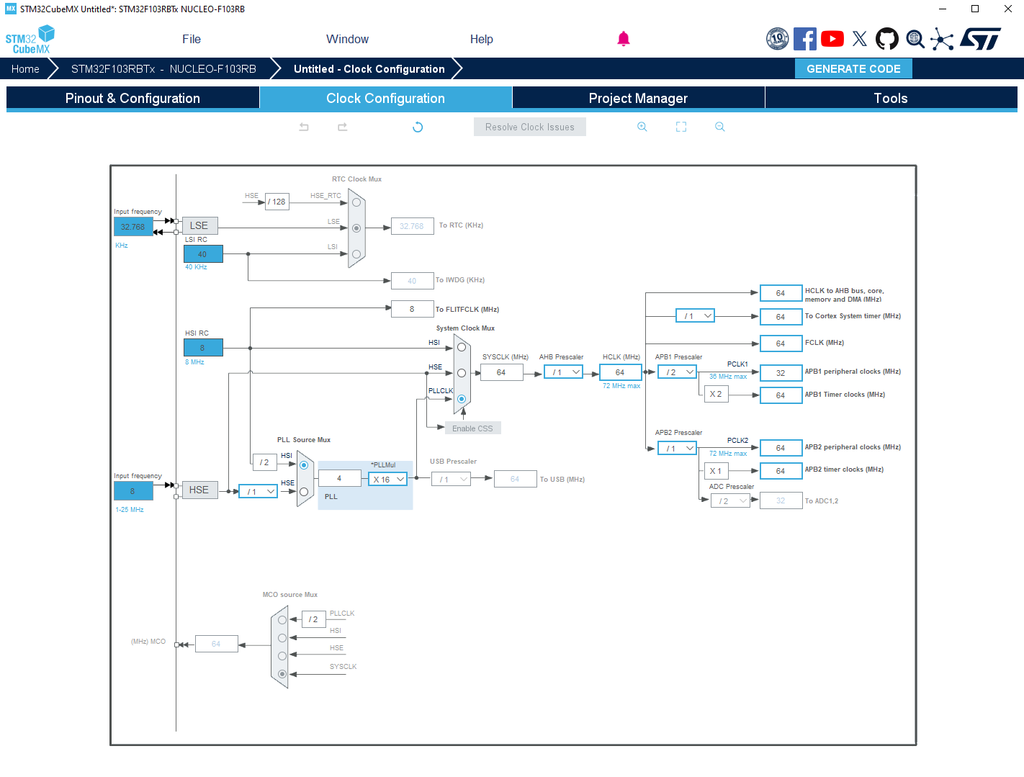Zoom out of the clock diagram
Viewport: 1024px width, 777px height.
coord(719,127)
